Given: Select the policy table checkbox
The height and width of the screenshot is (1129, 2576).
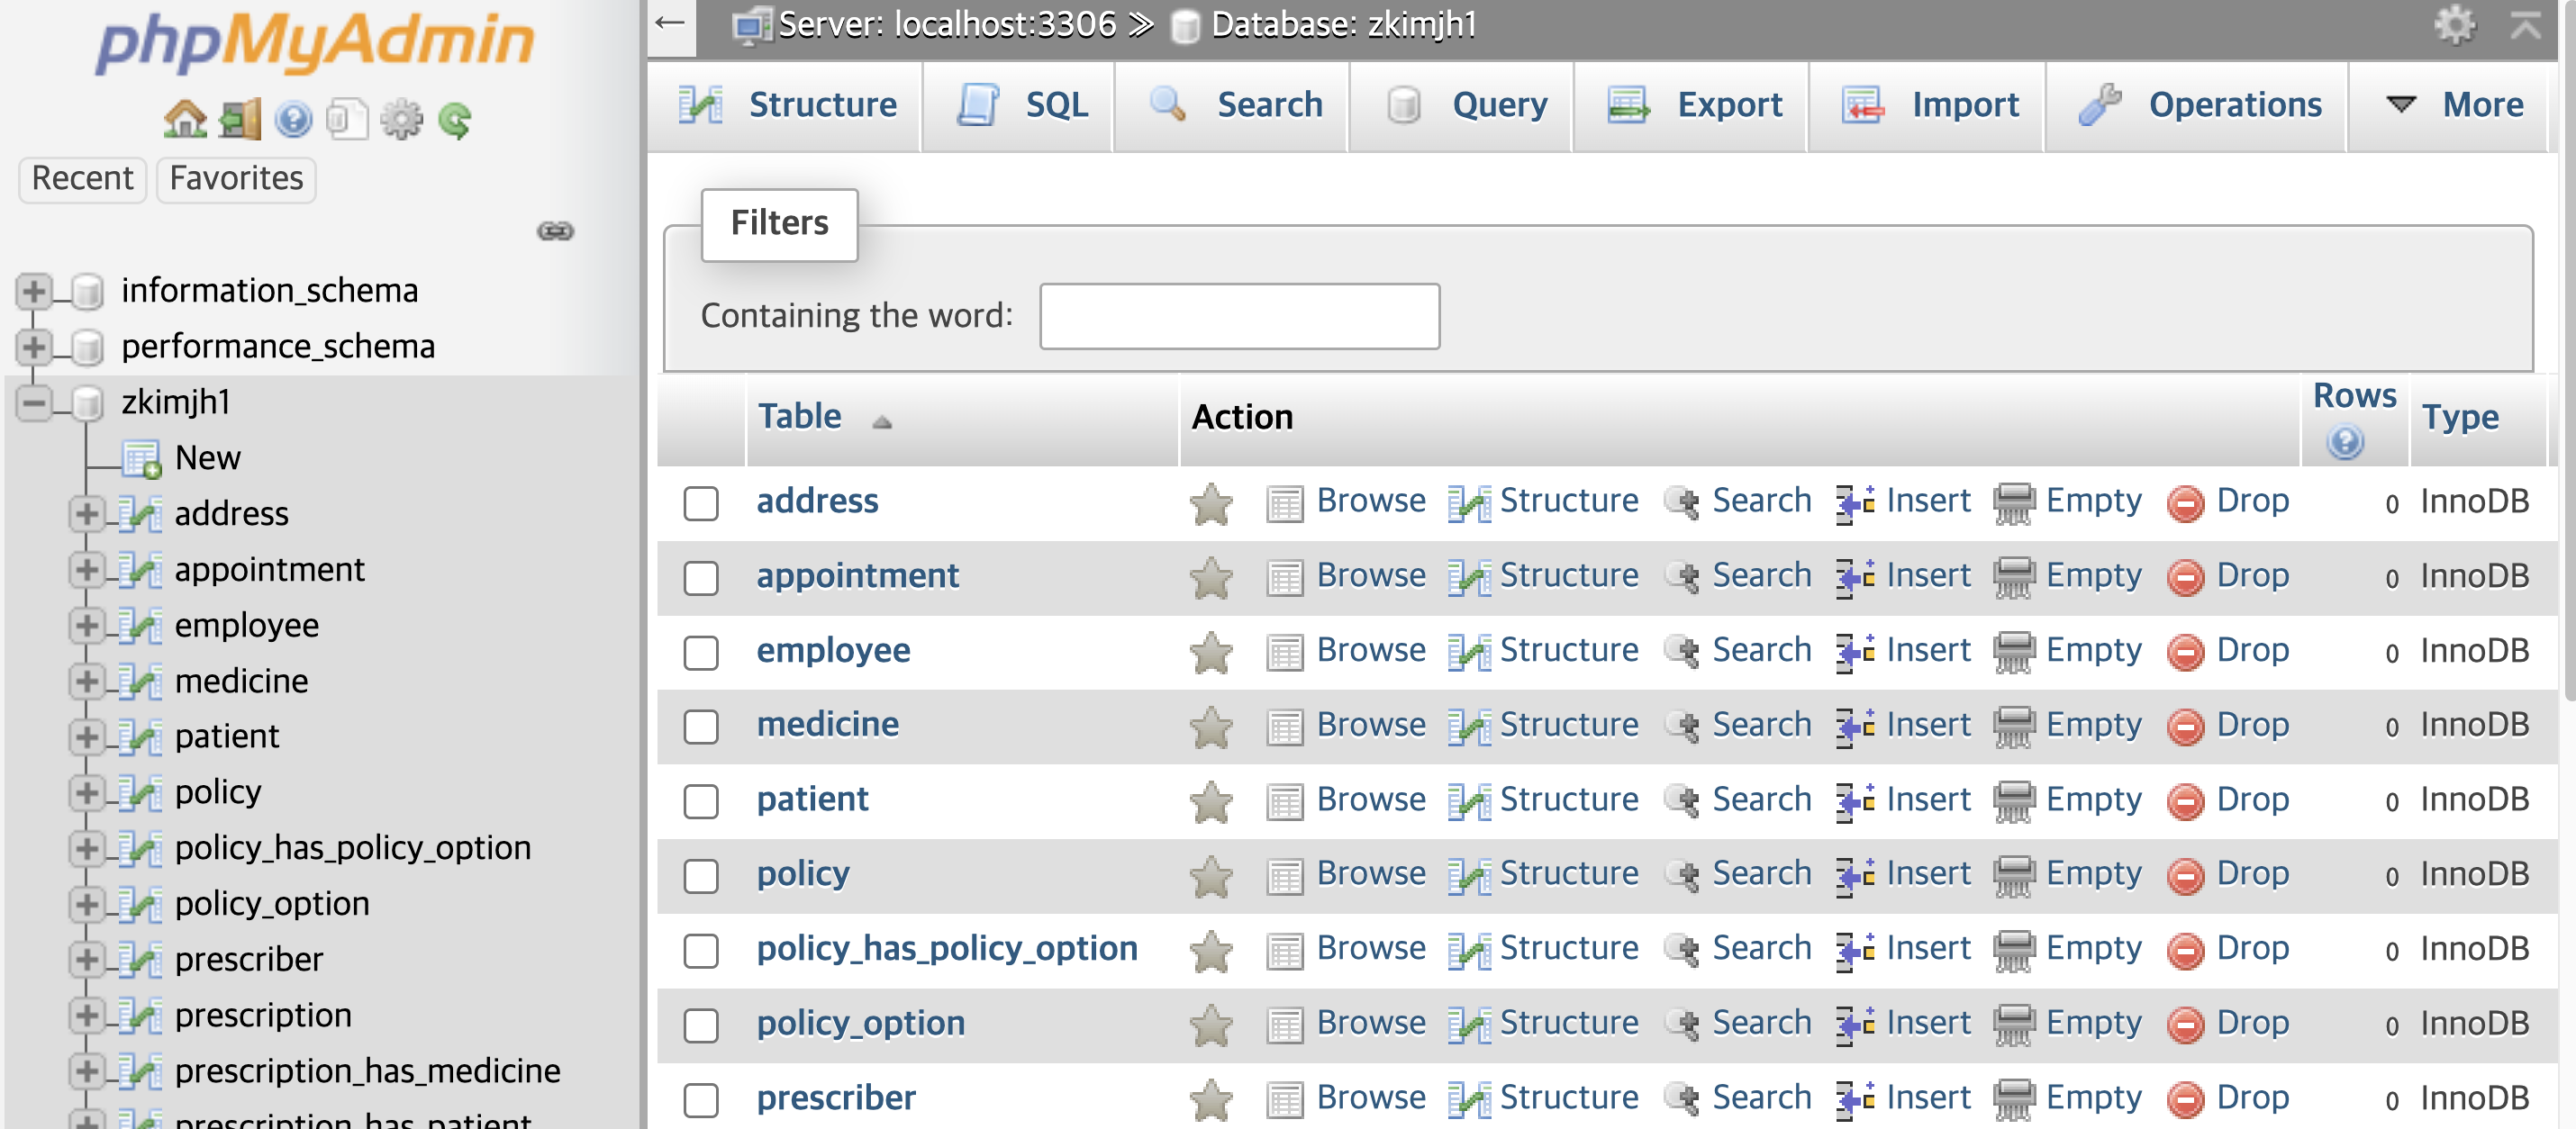Looking at the screenshot, I should click(701, 875).
